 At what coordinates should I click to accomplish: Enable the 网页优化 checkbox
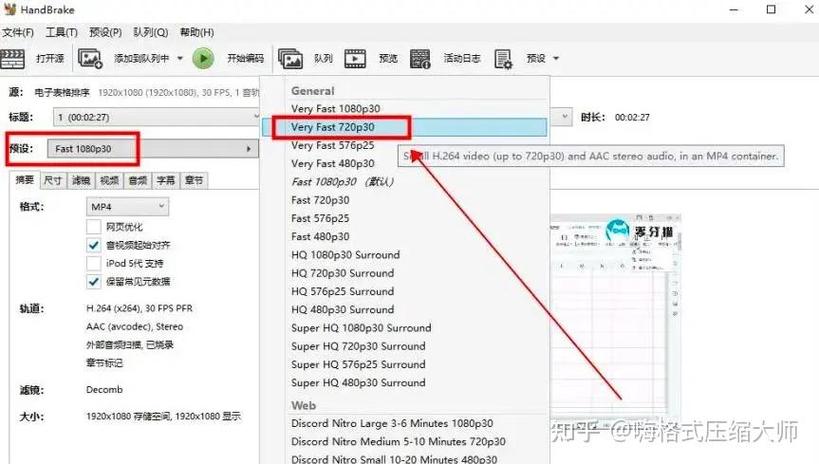93,227
